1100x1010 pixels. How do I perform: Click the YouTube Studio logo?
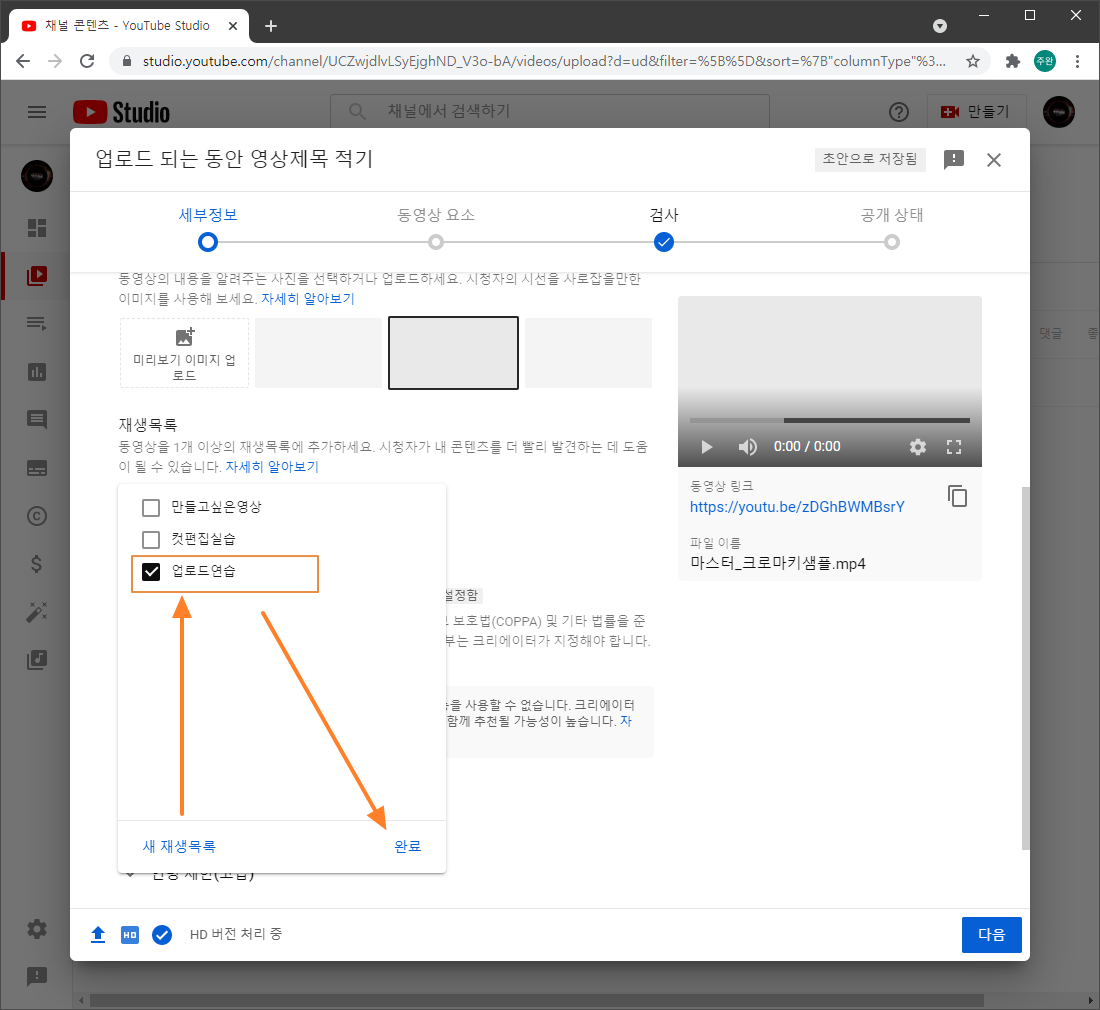tap(121, 112)
